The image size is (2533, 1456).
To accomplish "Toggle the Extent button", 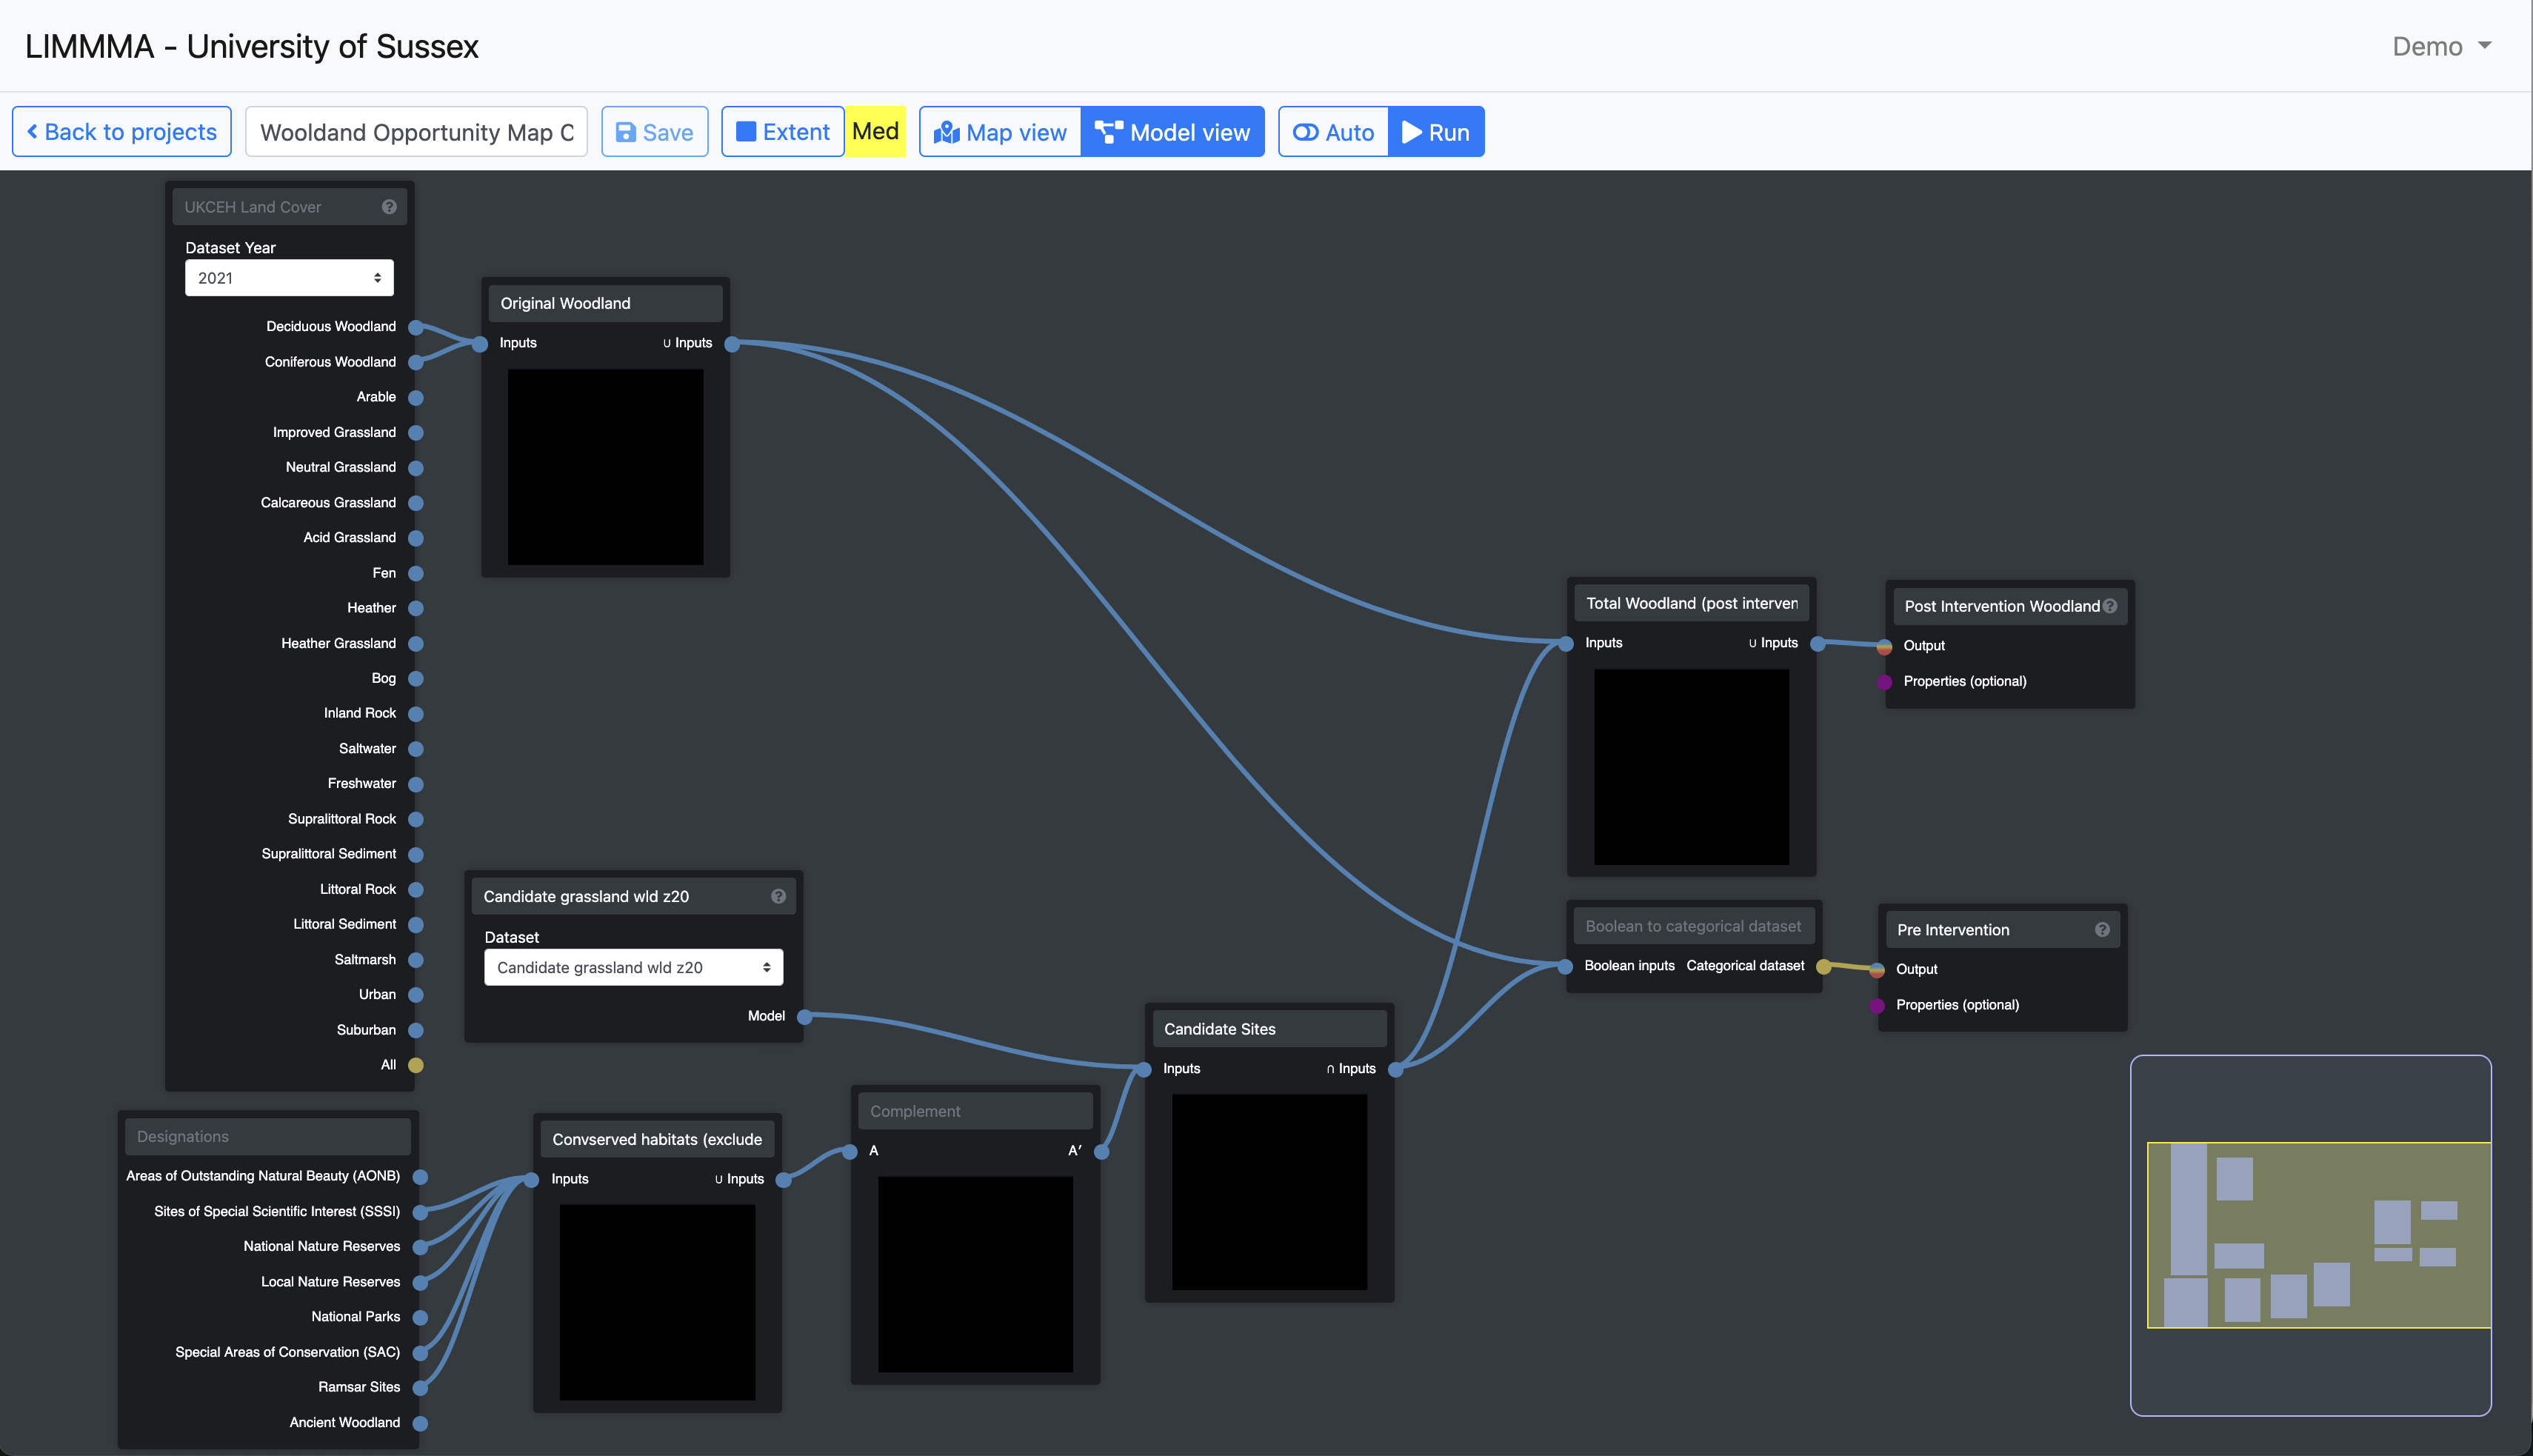I will tap(783, 132).
